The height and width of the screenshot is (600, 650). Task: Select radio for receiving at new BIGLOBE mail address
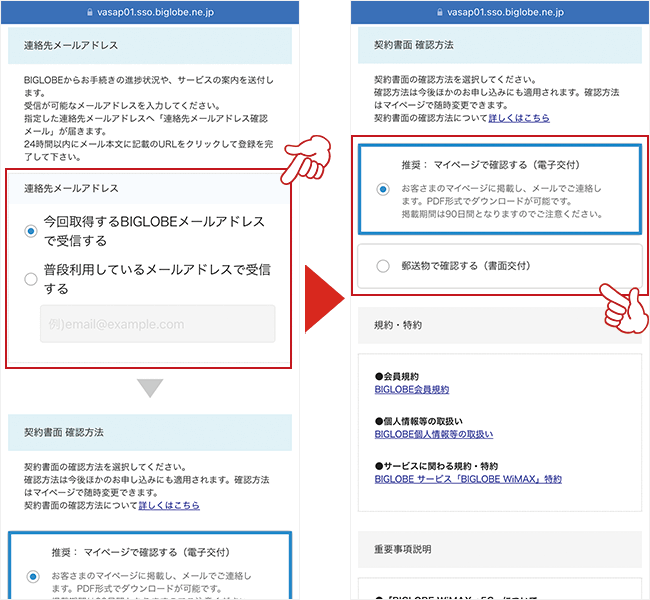(x=31, y=231)
